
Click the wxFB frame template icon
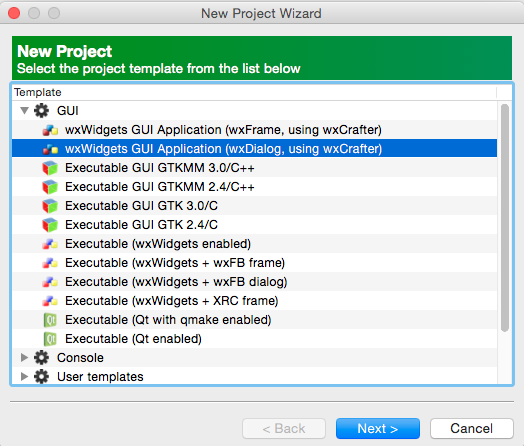tap(50, 263)
